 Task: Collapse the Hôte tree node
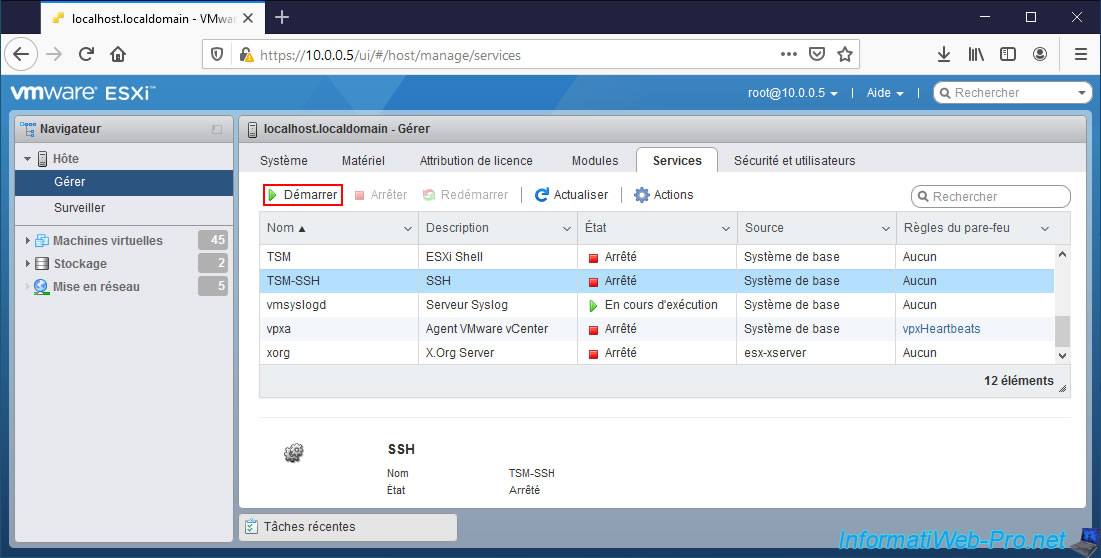(x=27, y=159)
